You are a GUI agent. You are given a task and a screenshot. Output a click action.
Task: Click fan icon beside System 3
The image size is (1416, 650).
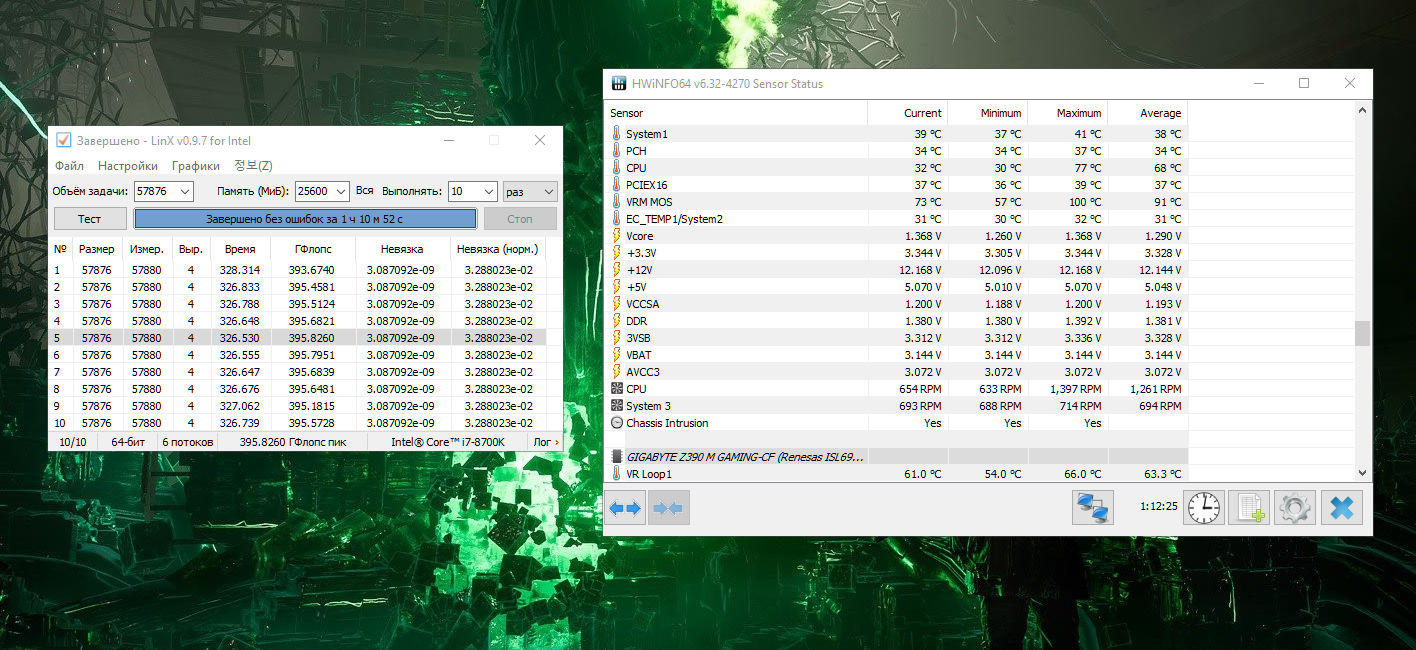(616, 406)
